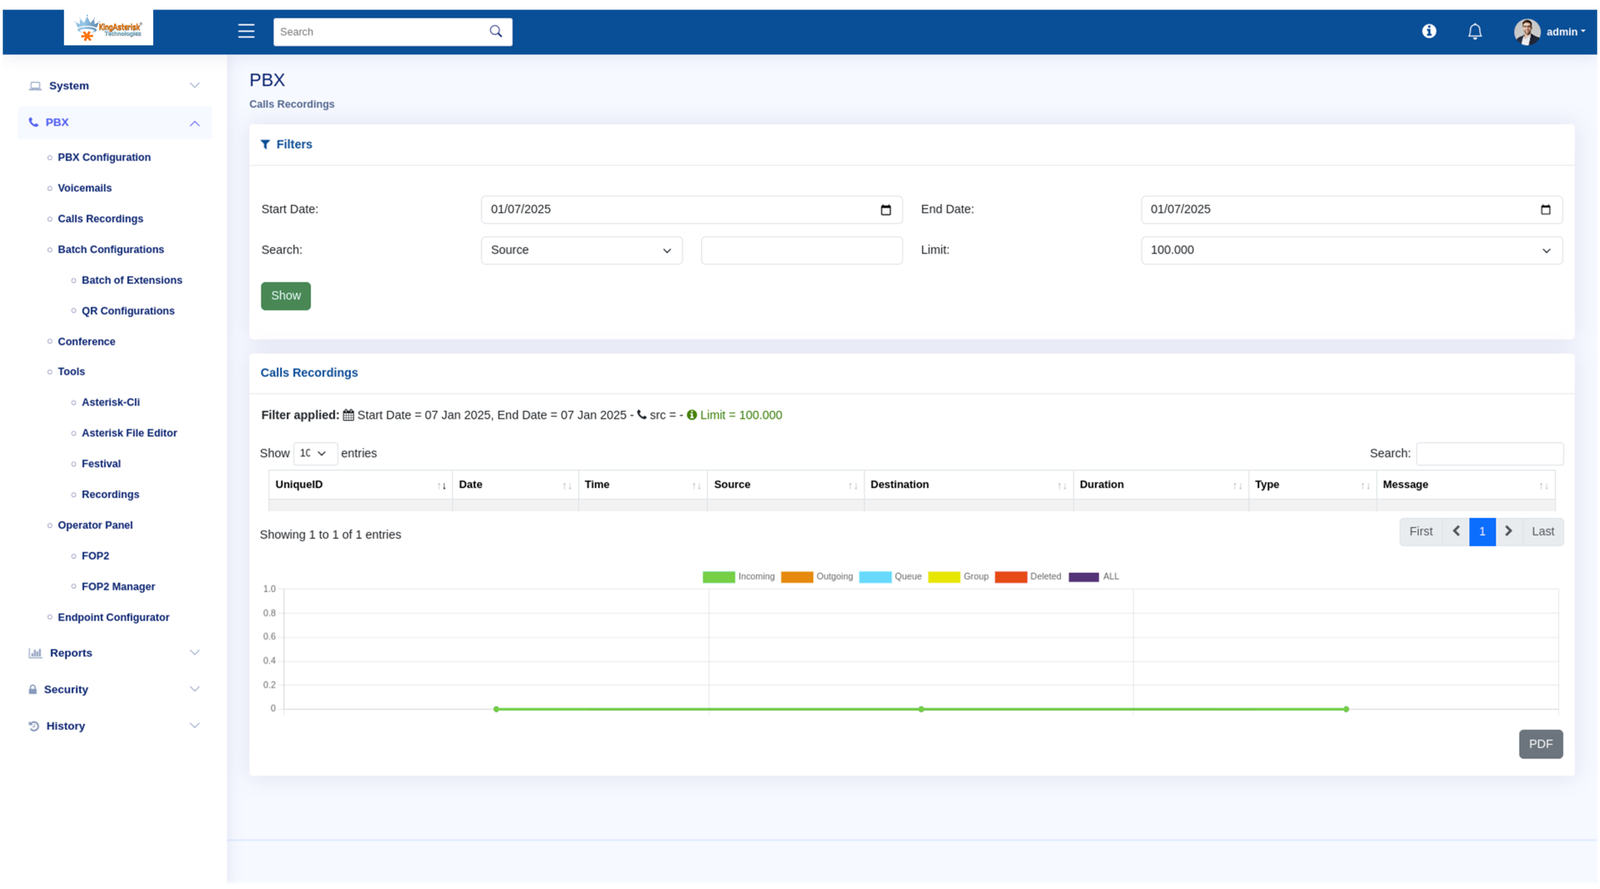Expand the System sidebar section
Viewport: 1600px width, 889px height.
tap(115, 86)
